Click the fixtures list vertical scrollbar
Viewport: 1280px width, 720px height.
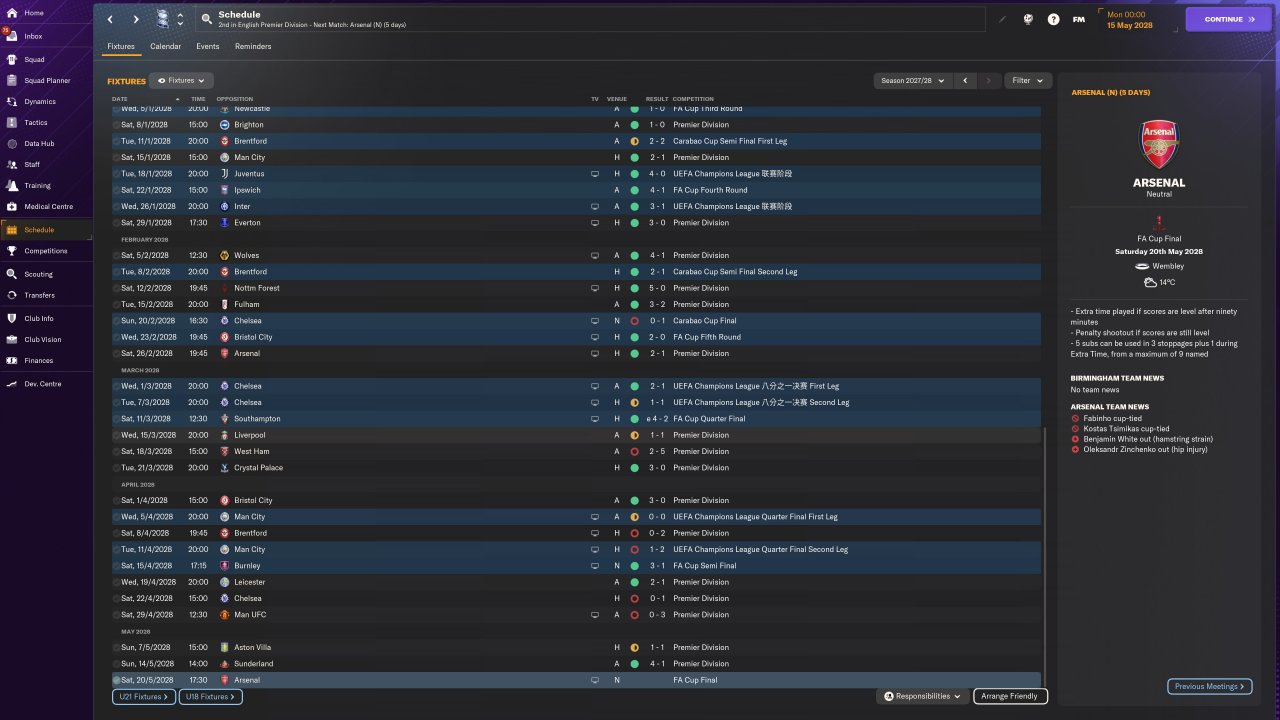1043,555
